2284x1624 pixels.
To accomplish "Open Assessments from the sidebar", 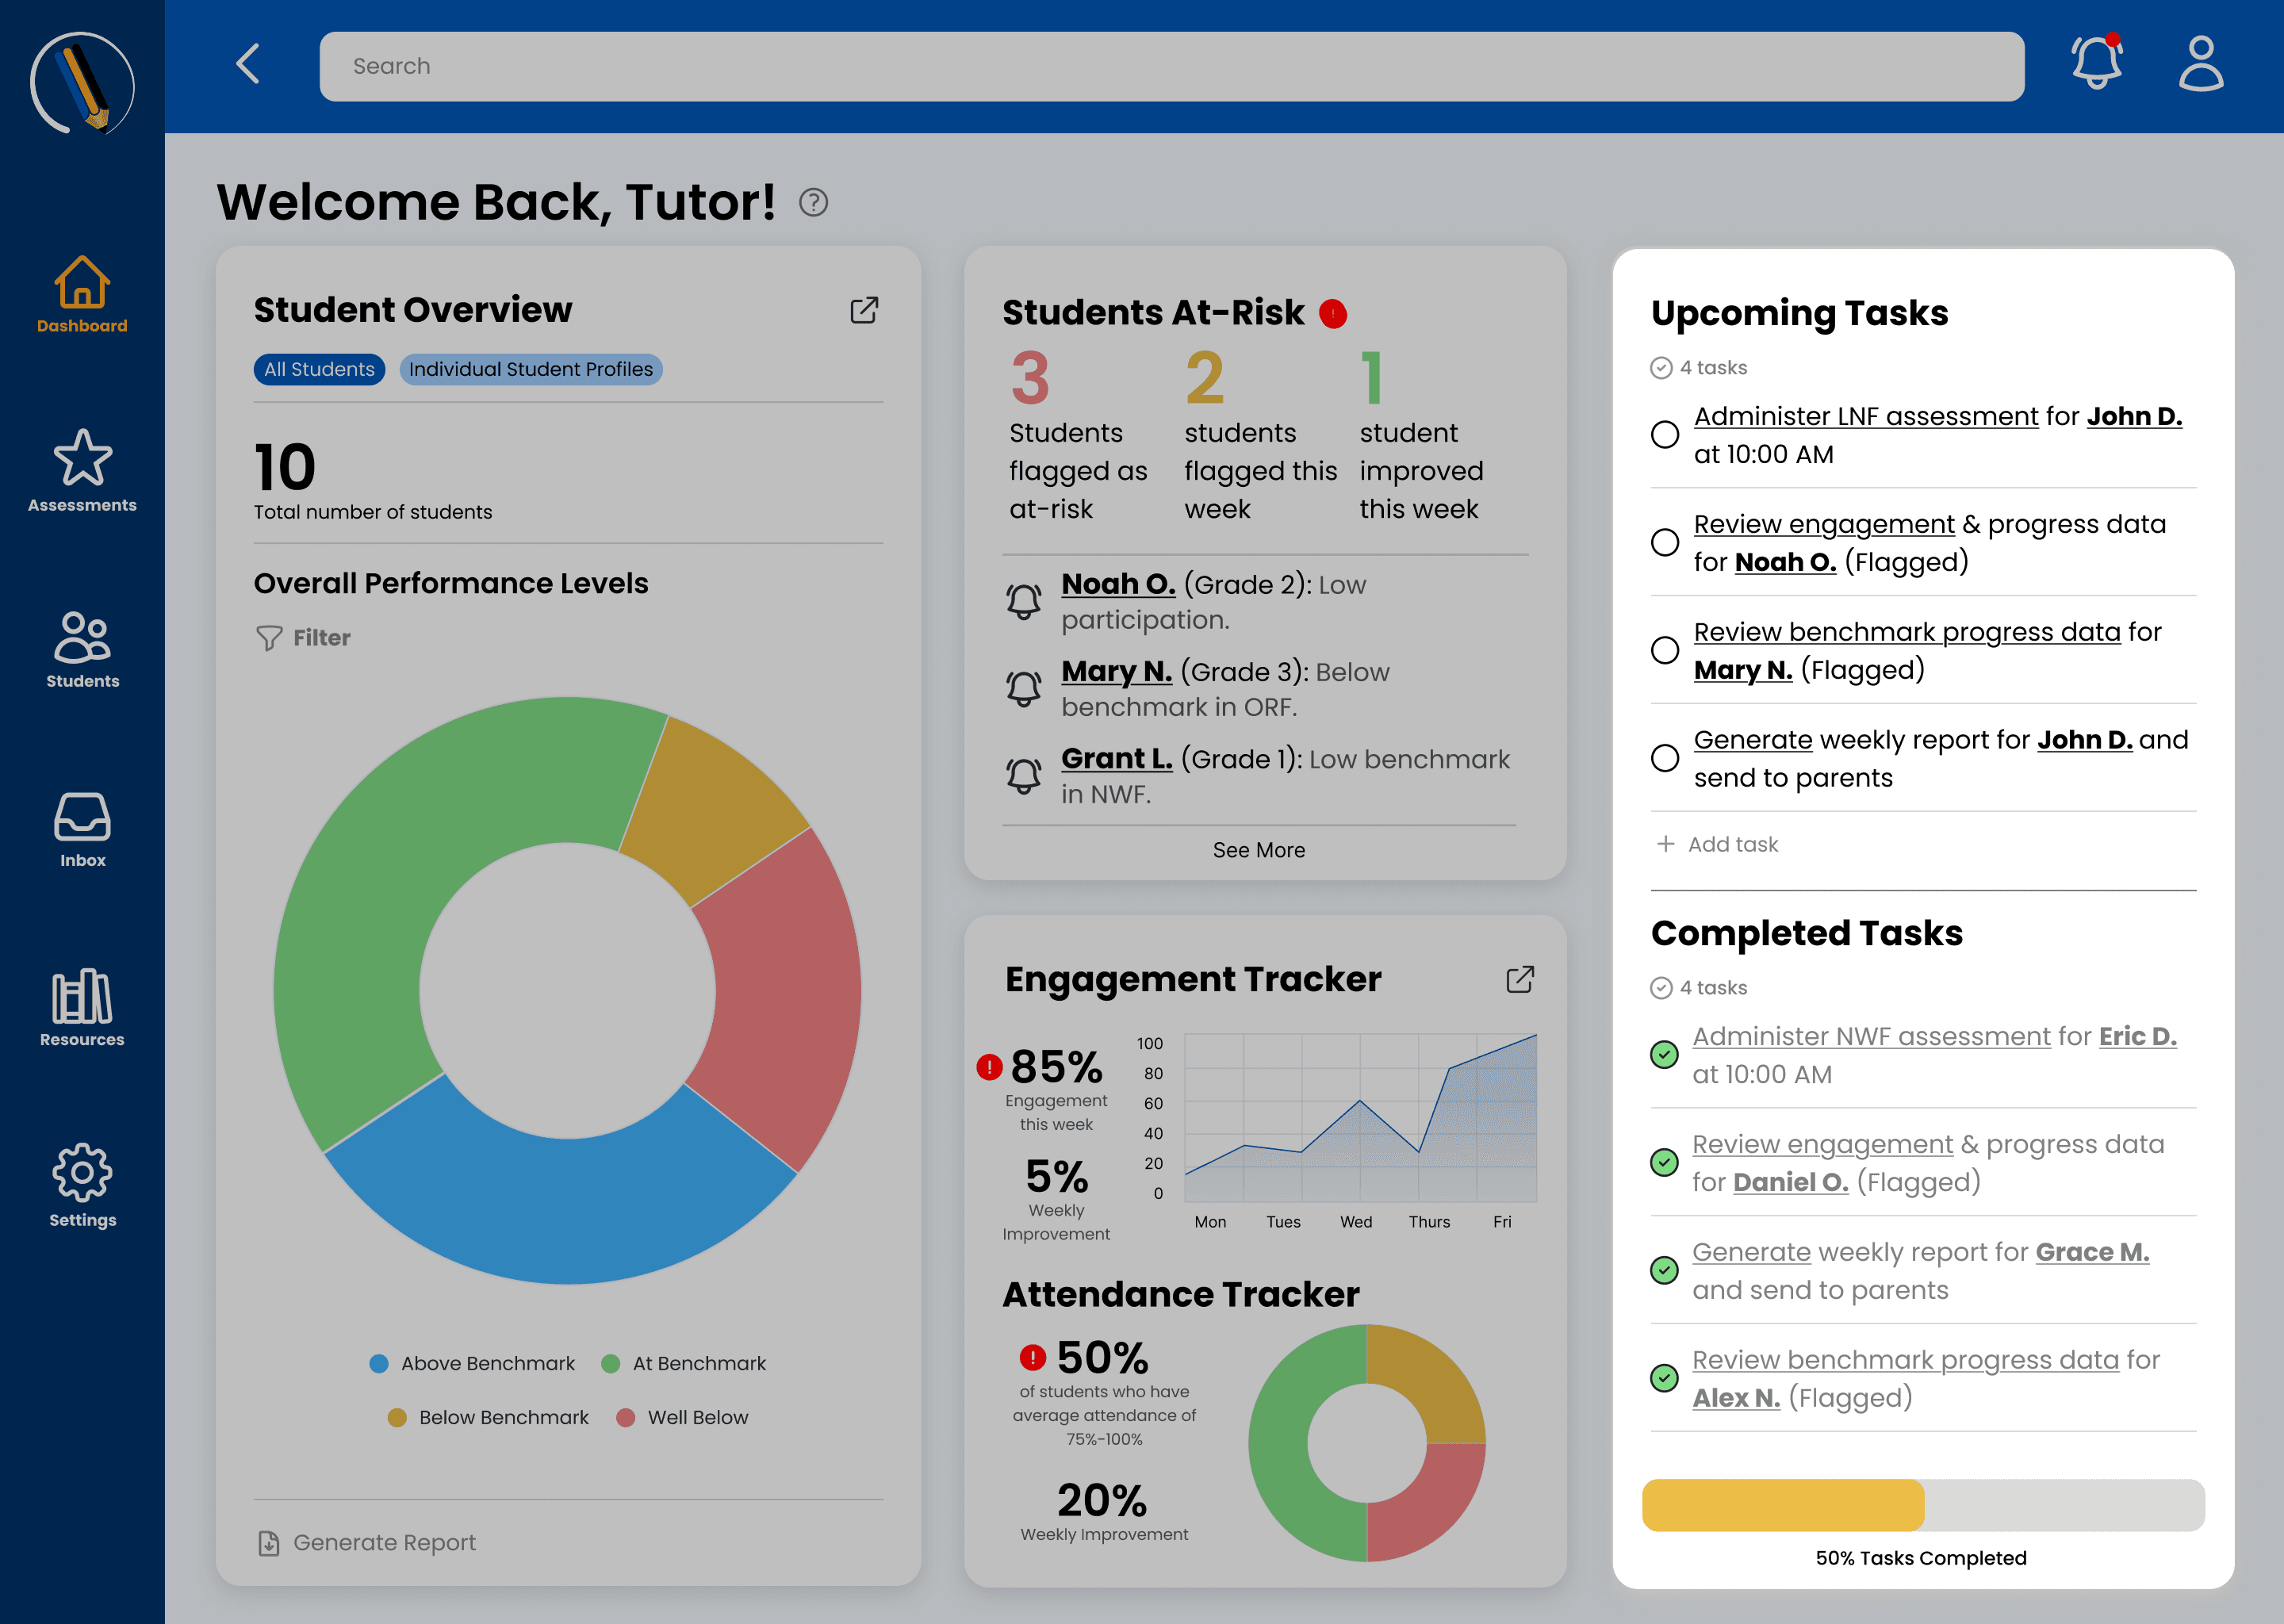I will (x=82, y=472).
